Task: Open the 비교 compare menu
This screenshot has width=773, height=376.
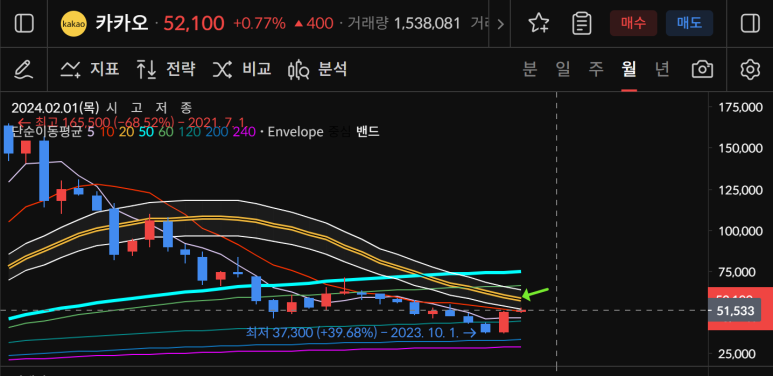Action: coord(242,69)
